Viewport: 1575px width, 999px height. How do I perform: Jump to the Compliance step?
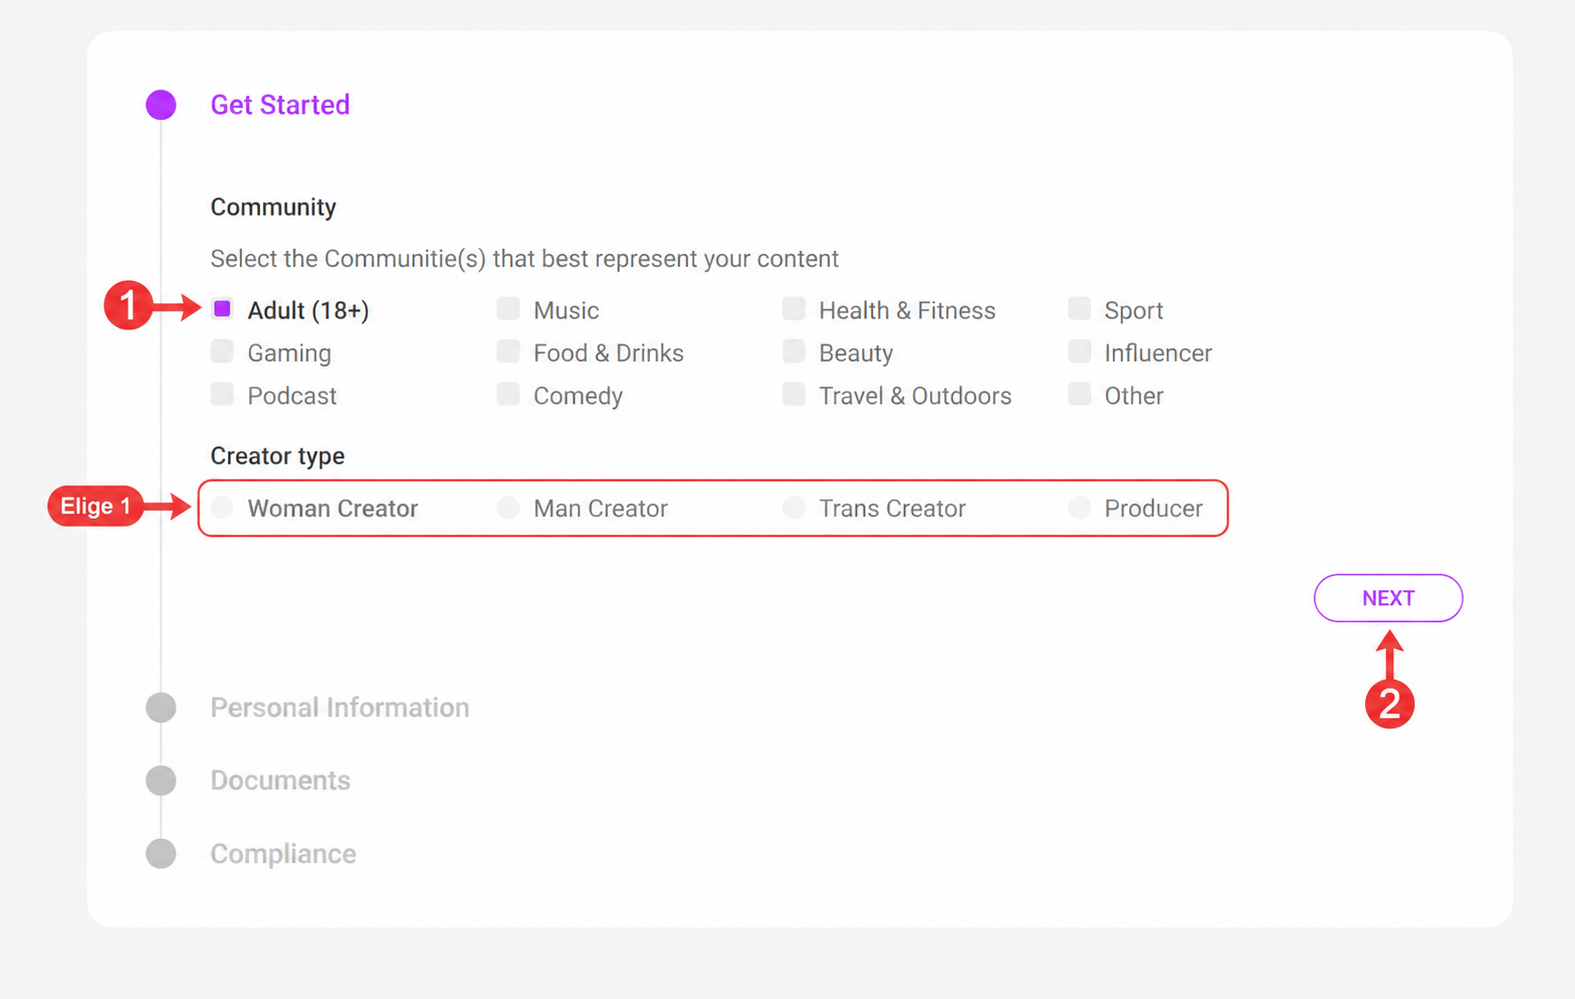click(x=283, y=854)
